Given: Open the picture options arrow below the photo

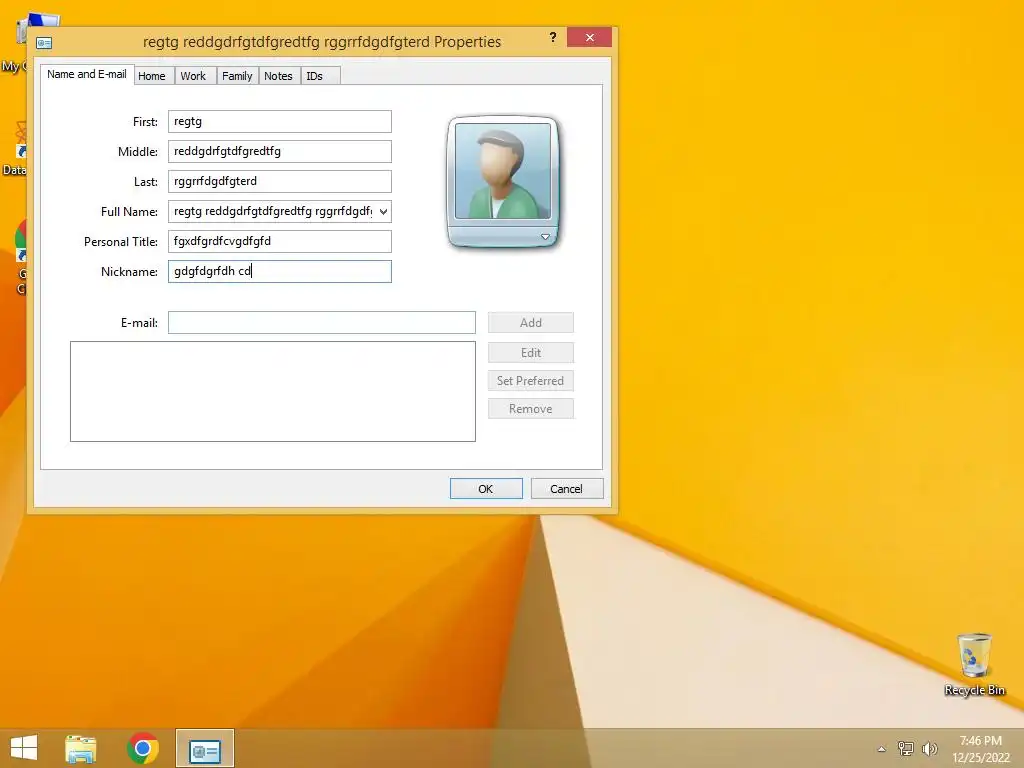Looking at the screenshot, I should (545, 237).
